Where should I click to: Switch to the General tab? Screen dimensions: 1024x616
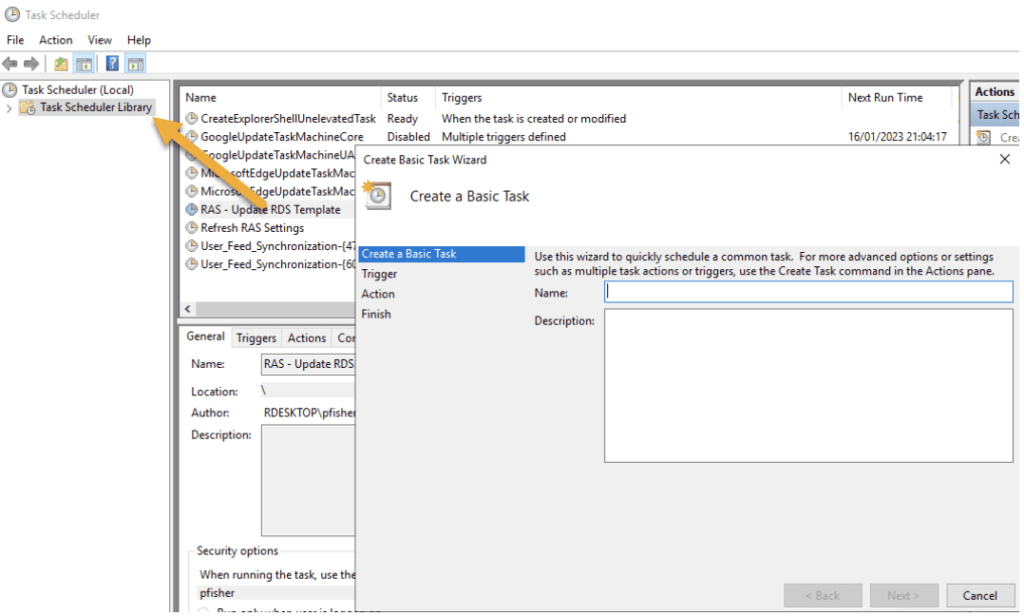pyautogui.click(x=205, y=336)
